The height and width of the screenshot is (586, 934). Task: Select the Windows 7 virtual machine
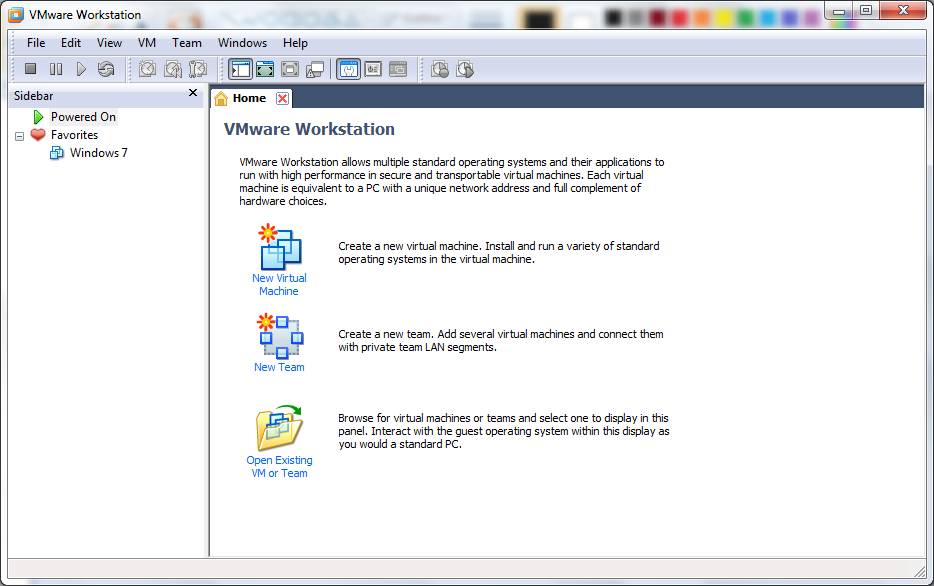click(98, 153)
